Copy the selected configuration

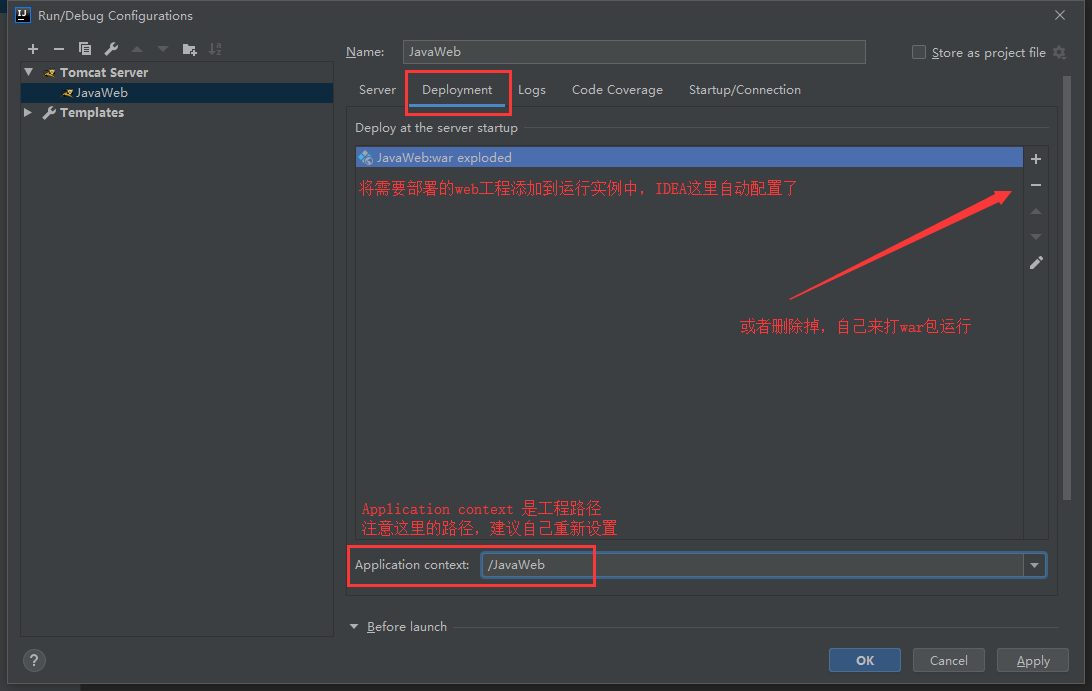pos(85,49)
